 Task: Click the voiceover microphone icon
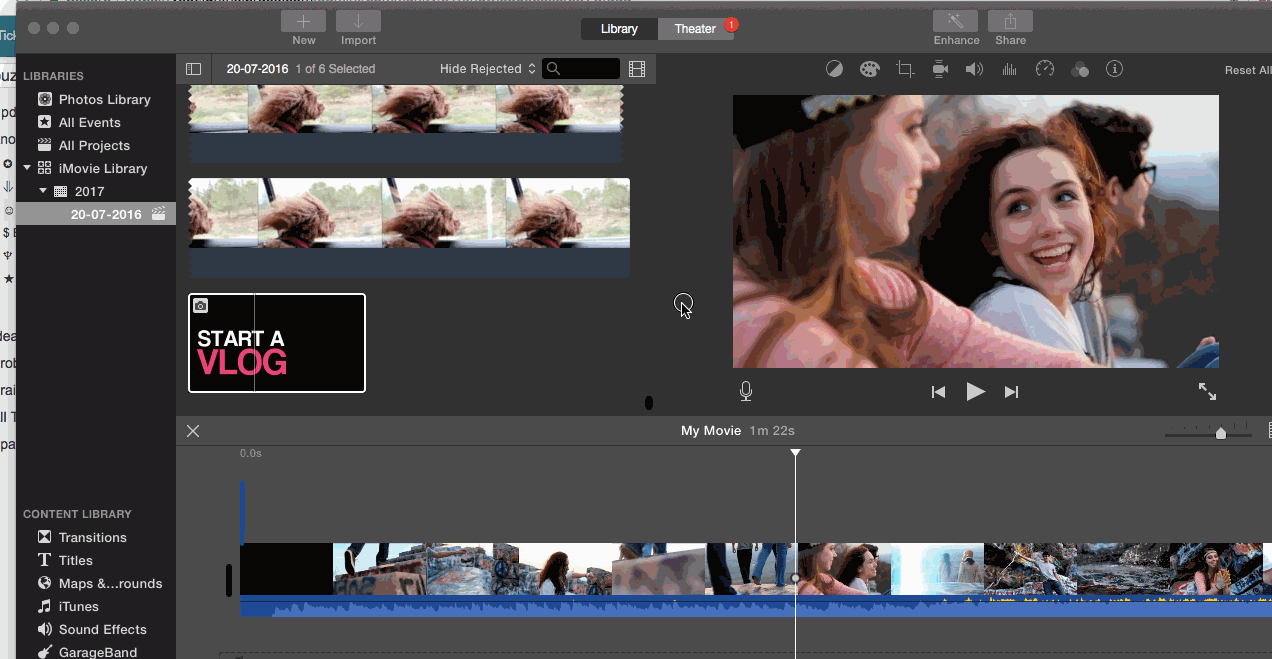point(746,392)
